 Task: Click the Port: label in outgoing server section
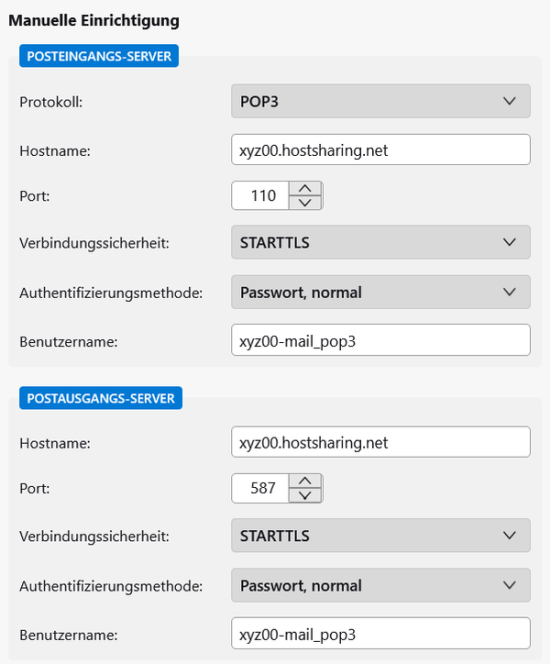click(x=35, y=489)
